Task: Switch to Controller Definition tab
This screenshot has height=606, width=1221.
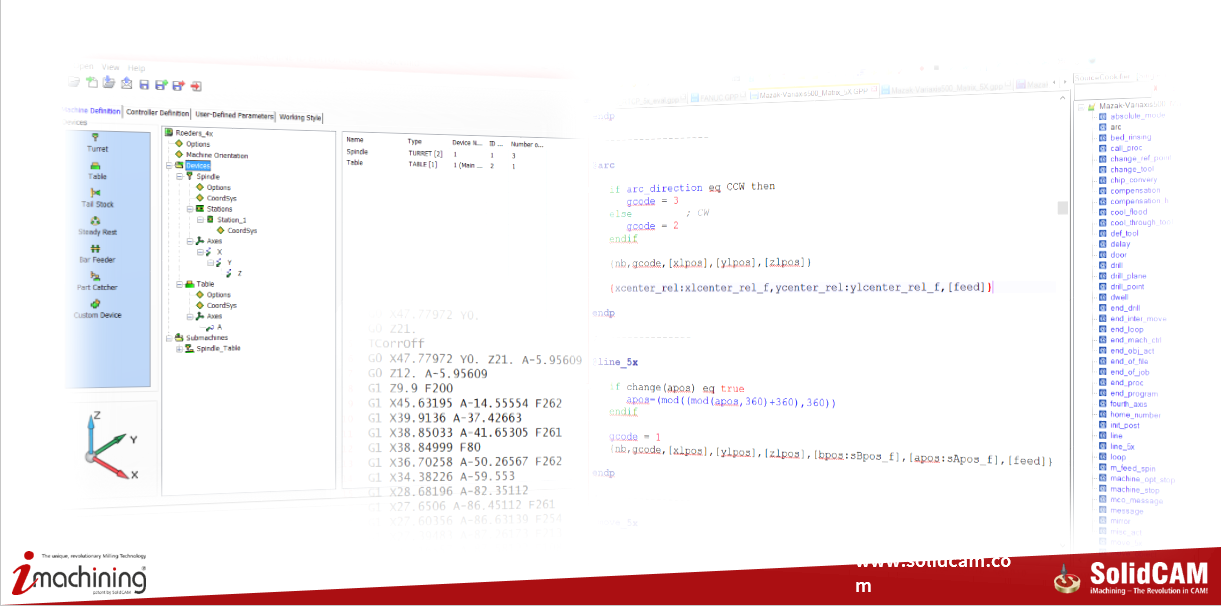Action: coord(158,113)
